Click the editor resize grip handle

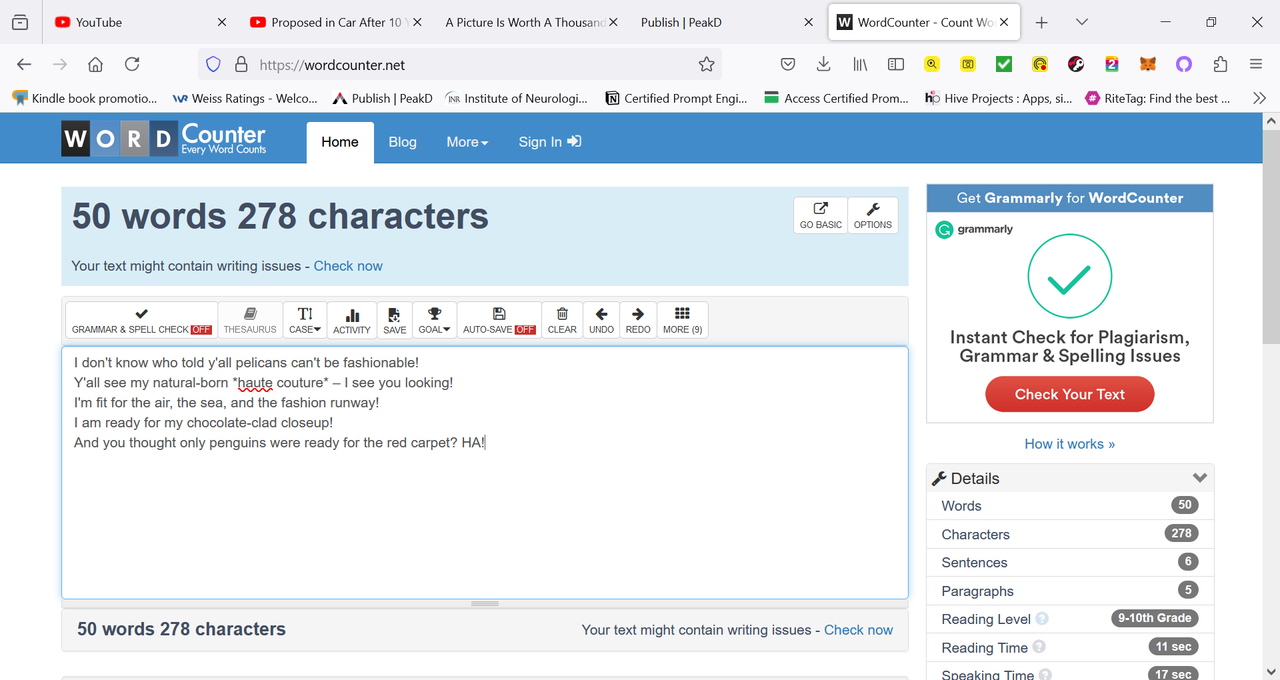[x=485, y=604]
